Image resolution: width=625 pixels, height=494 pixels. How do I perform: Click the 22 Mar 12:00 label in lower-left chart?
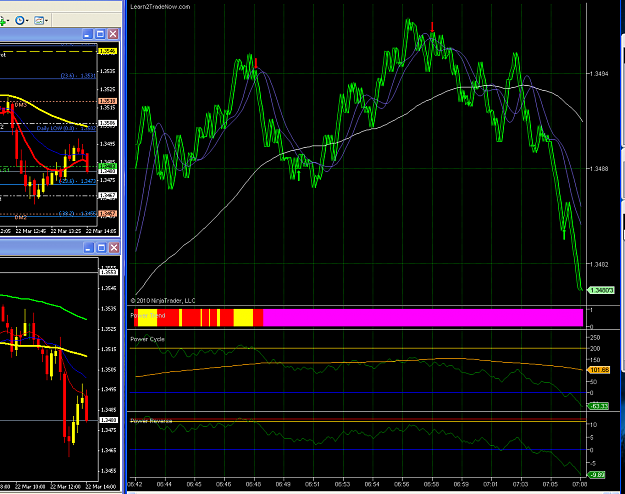(x=65, y=487)
